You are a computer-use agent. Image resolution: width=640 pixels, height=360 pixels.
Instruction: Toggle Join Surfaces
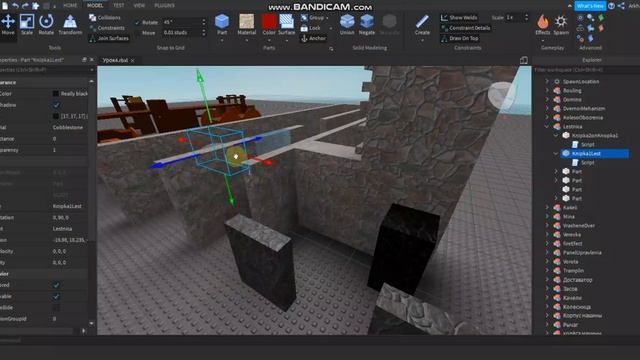click(x=109, y=38)
